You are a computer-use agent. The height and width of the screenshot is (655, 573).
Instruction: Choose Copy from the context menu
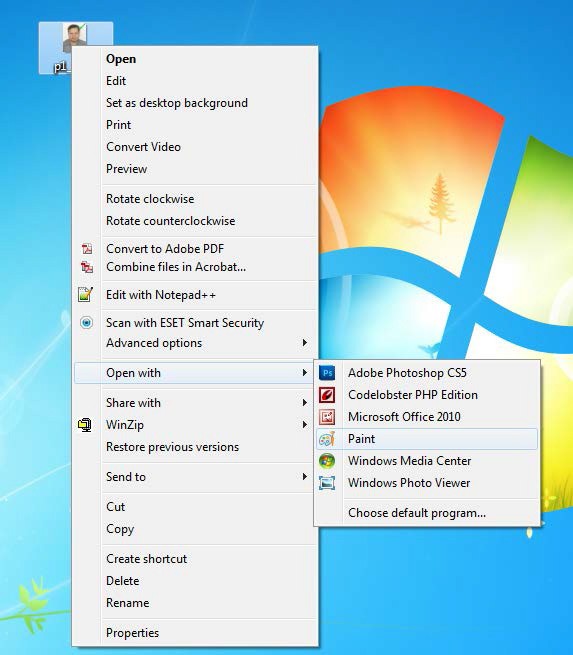click(x=195, y=529)
